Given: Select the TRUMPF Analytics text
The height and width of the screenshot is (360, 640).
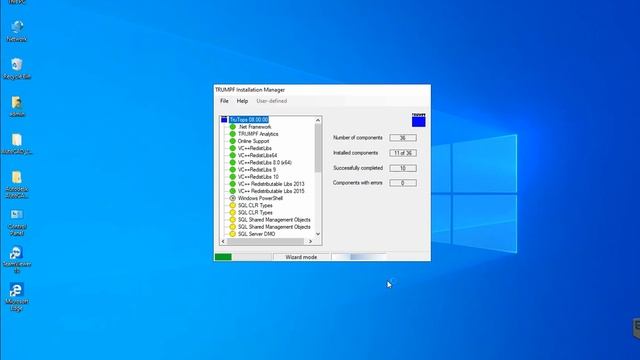Looking at the screenshot, I should 258,134.
